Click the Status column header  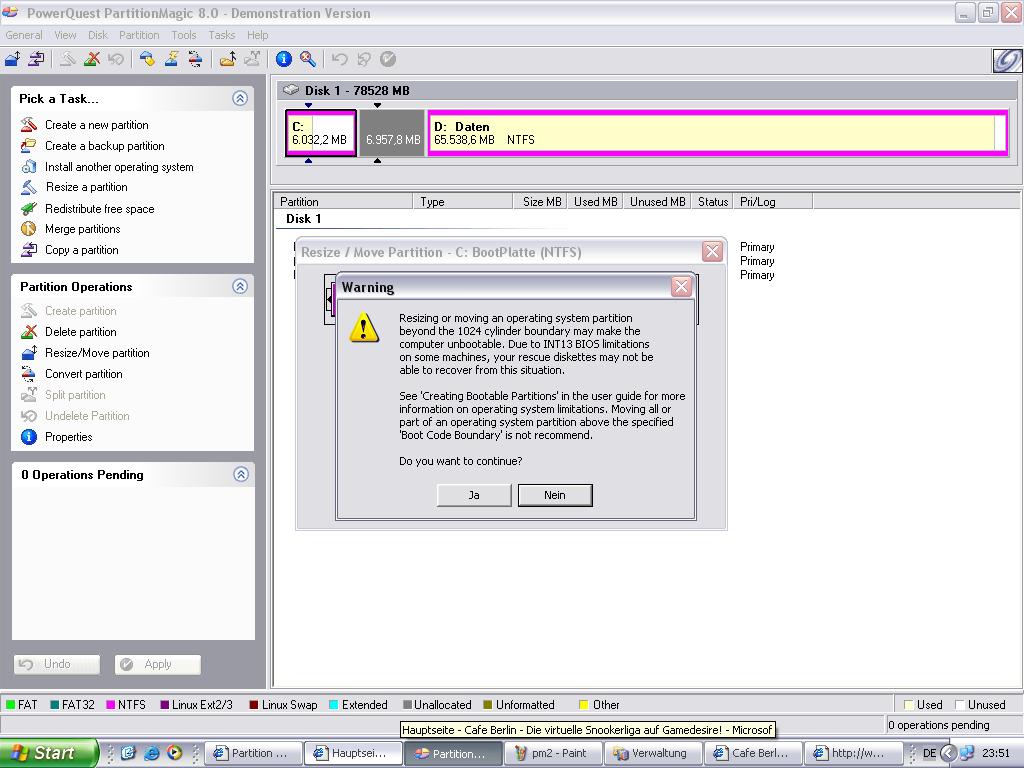click(712, 202)
